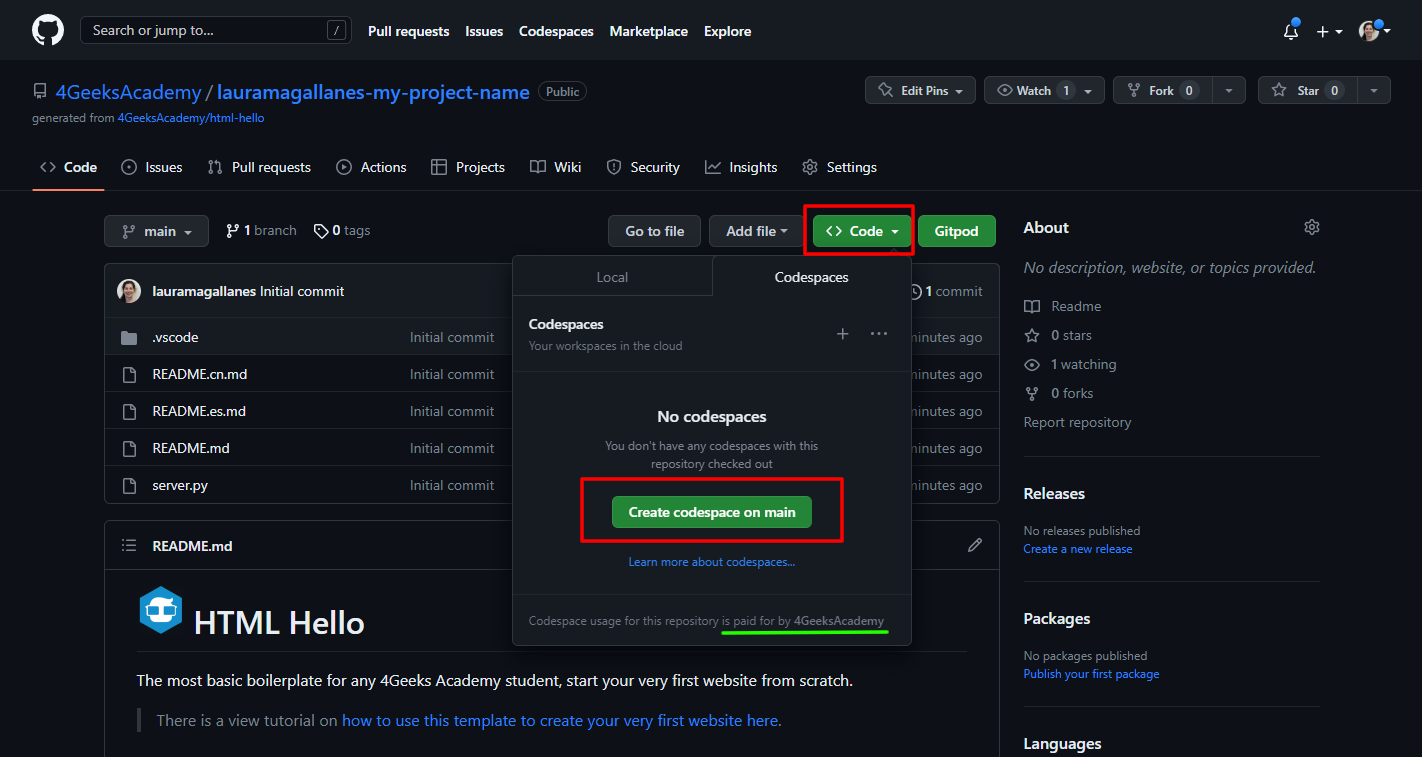The image size is (1422, 757).
Task: Select the Insights repository tab
Action: 741,167
